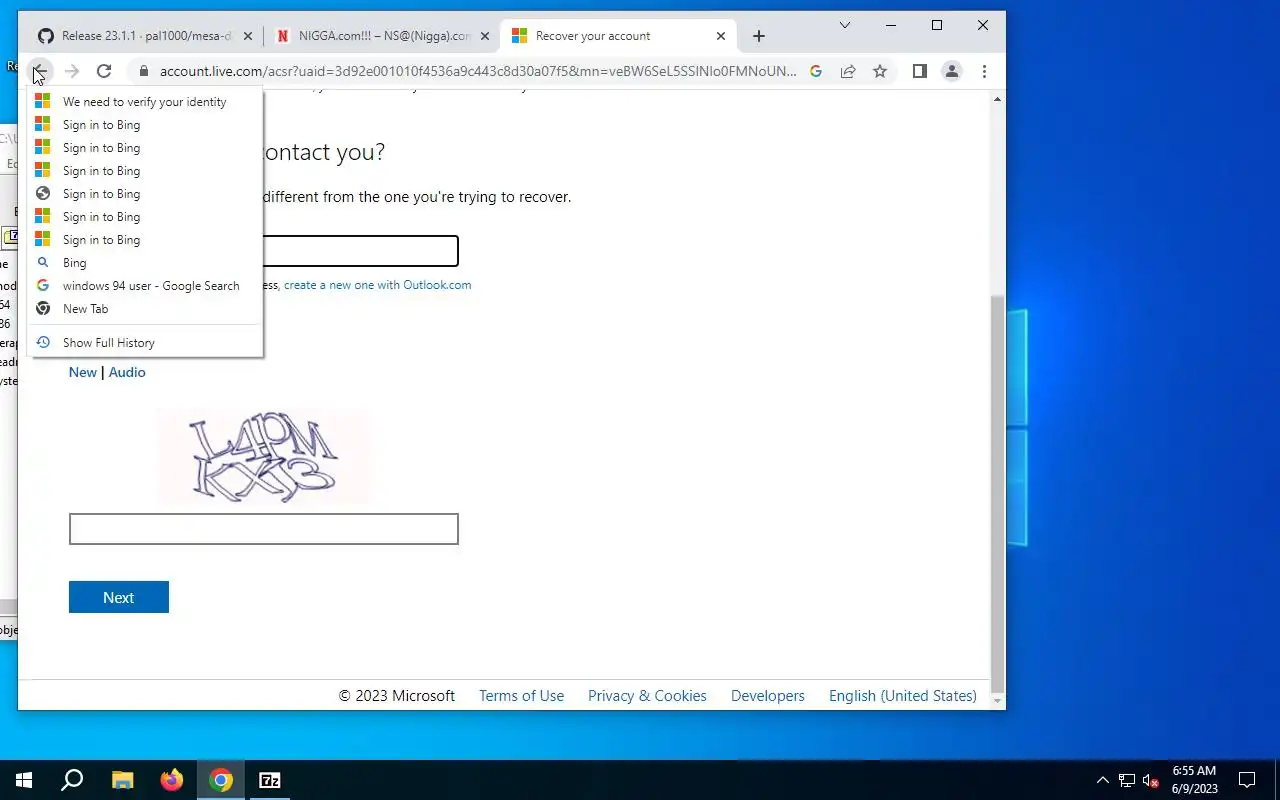The height and width of the screenshot is (800, 1280).
Task: Click the Google icon in the address bar
Action: [816, 71]
